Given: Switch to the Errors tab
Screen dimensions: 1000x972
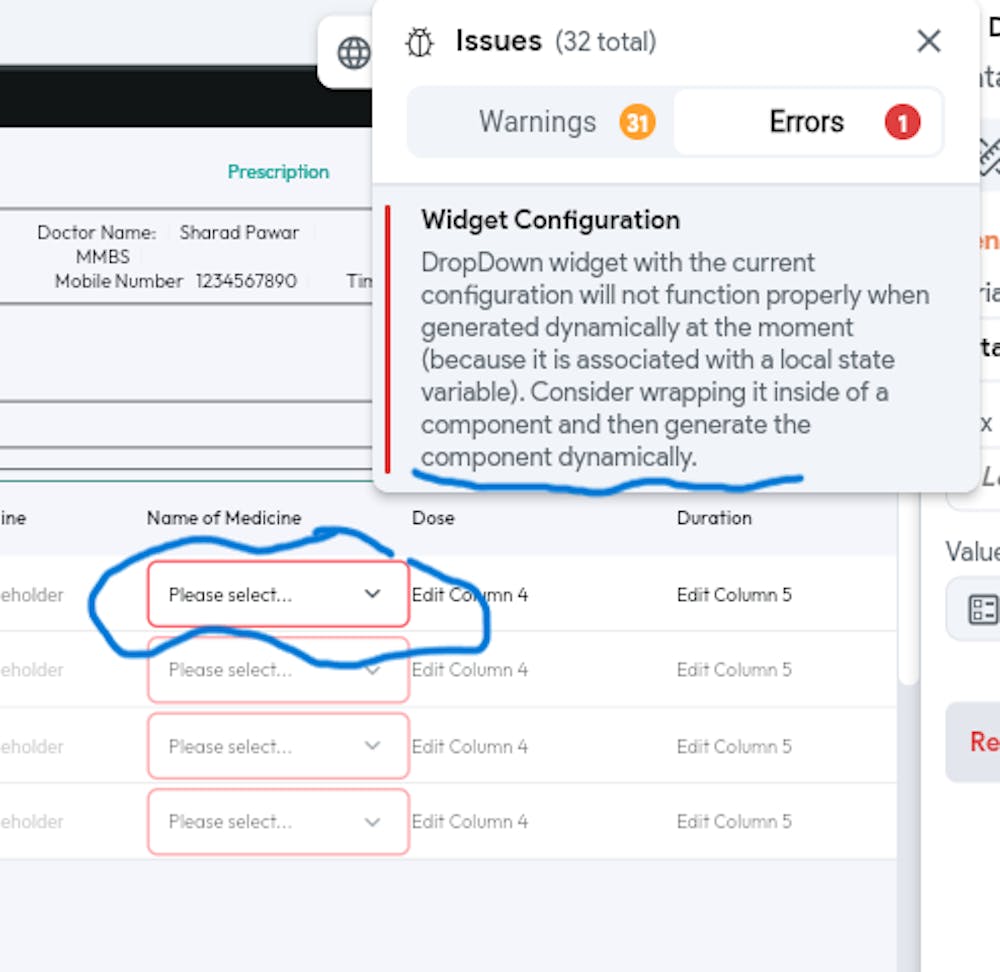Looking at the screenshot, I should 807,121.
